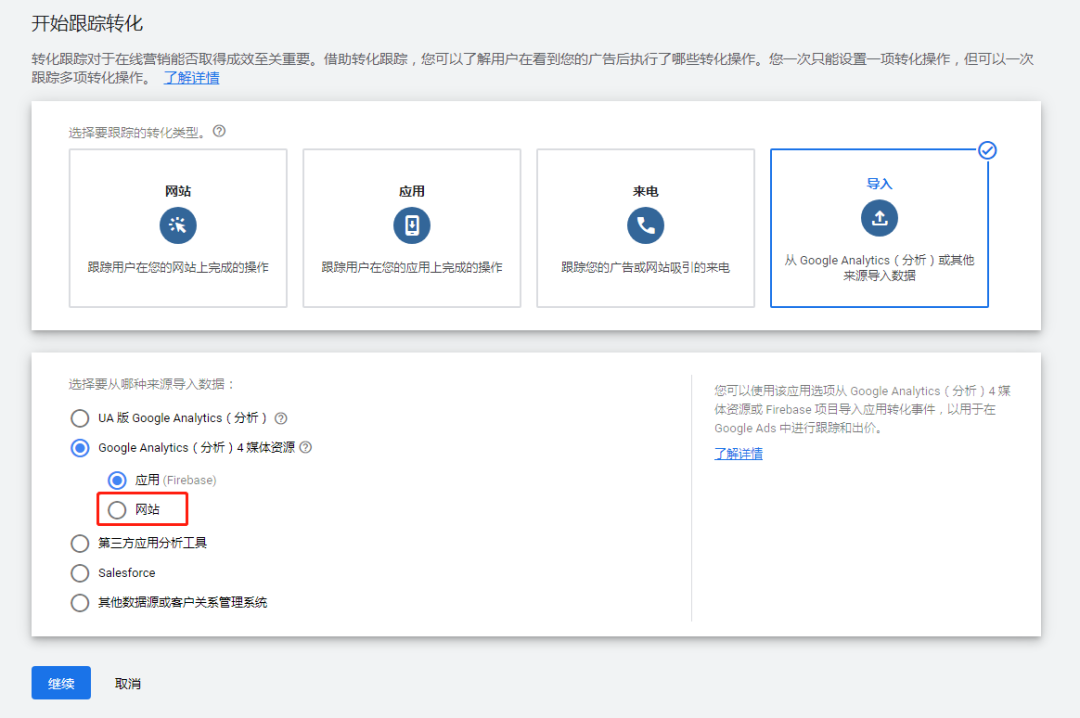Open 了解详情 link in right side panel

[x=738, y=453]
